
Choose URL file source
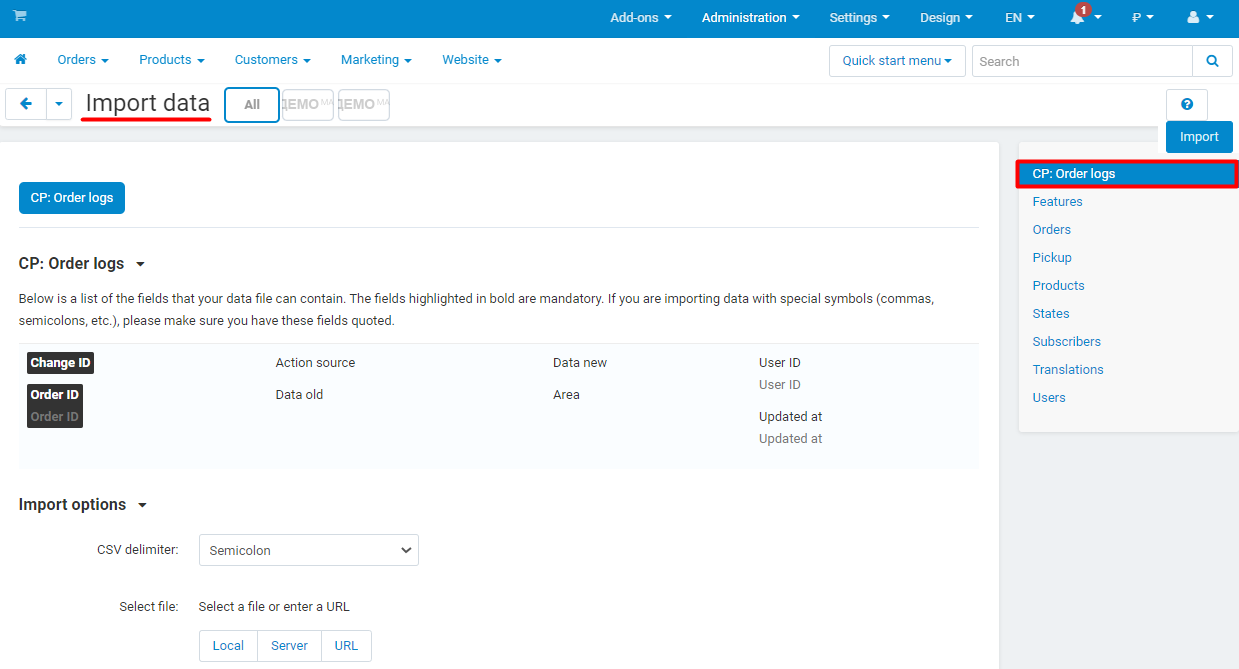click(346, 646)
